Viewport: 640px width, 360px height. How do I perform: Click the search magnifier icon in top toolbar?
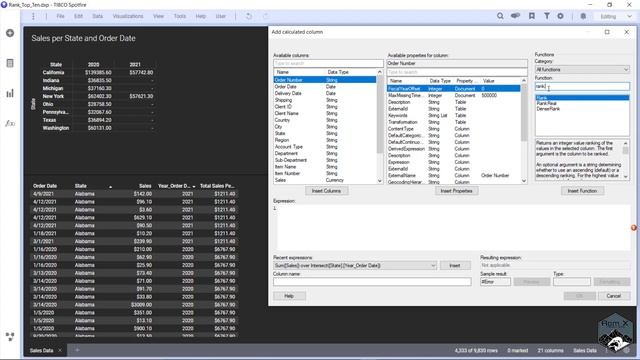pos(500,16)
